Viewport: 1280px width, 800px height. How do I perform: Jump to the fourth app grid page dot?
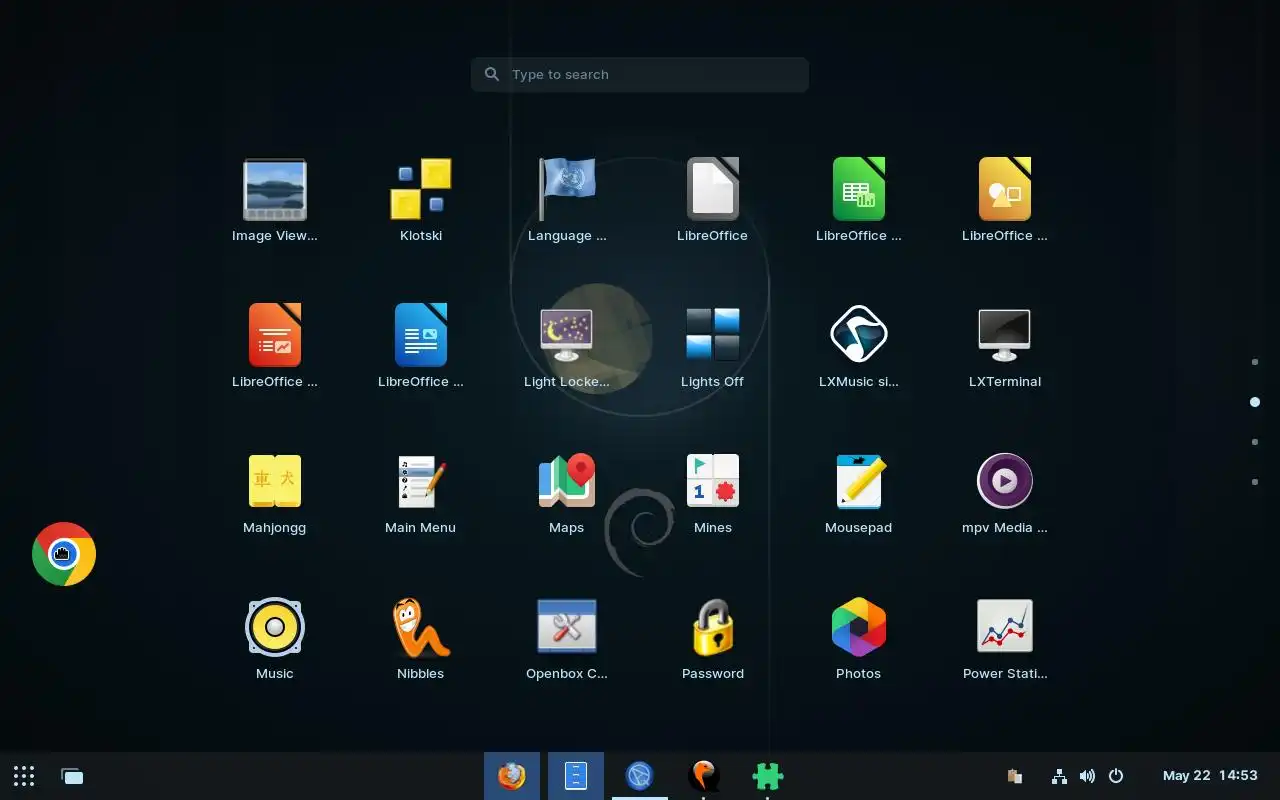1255,482
